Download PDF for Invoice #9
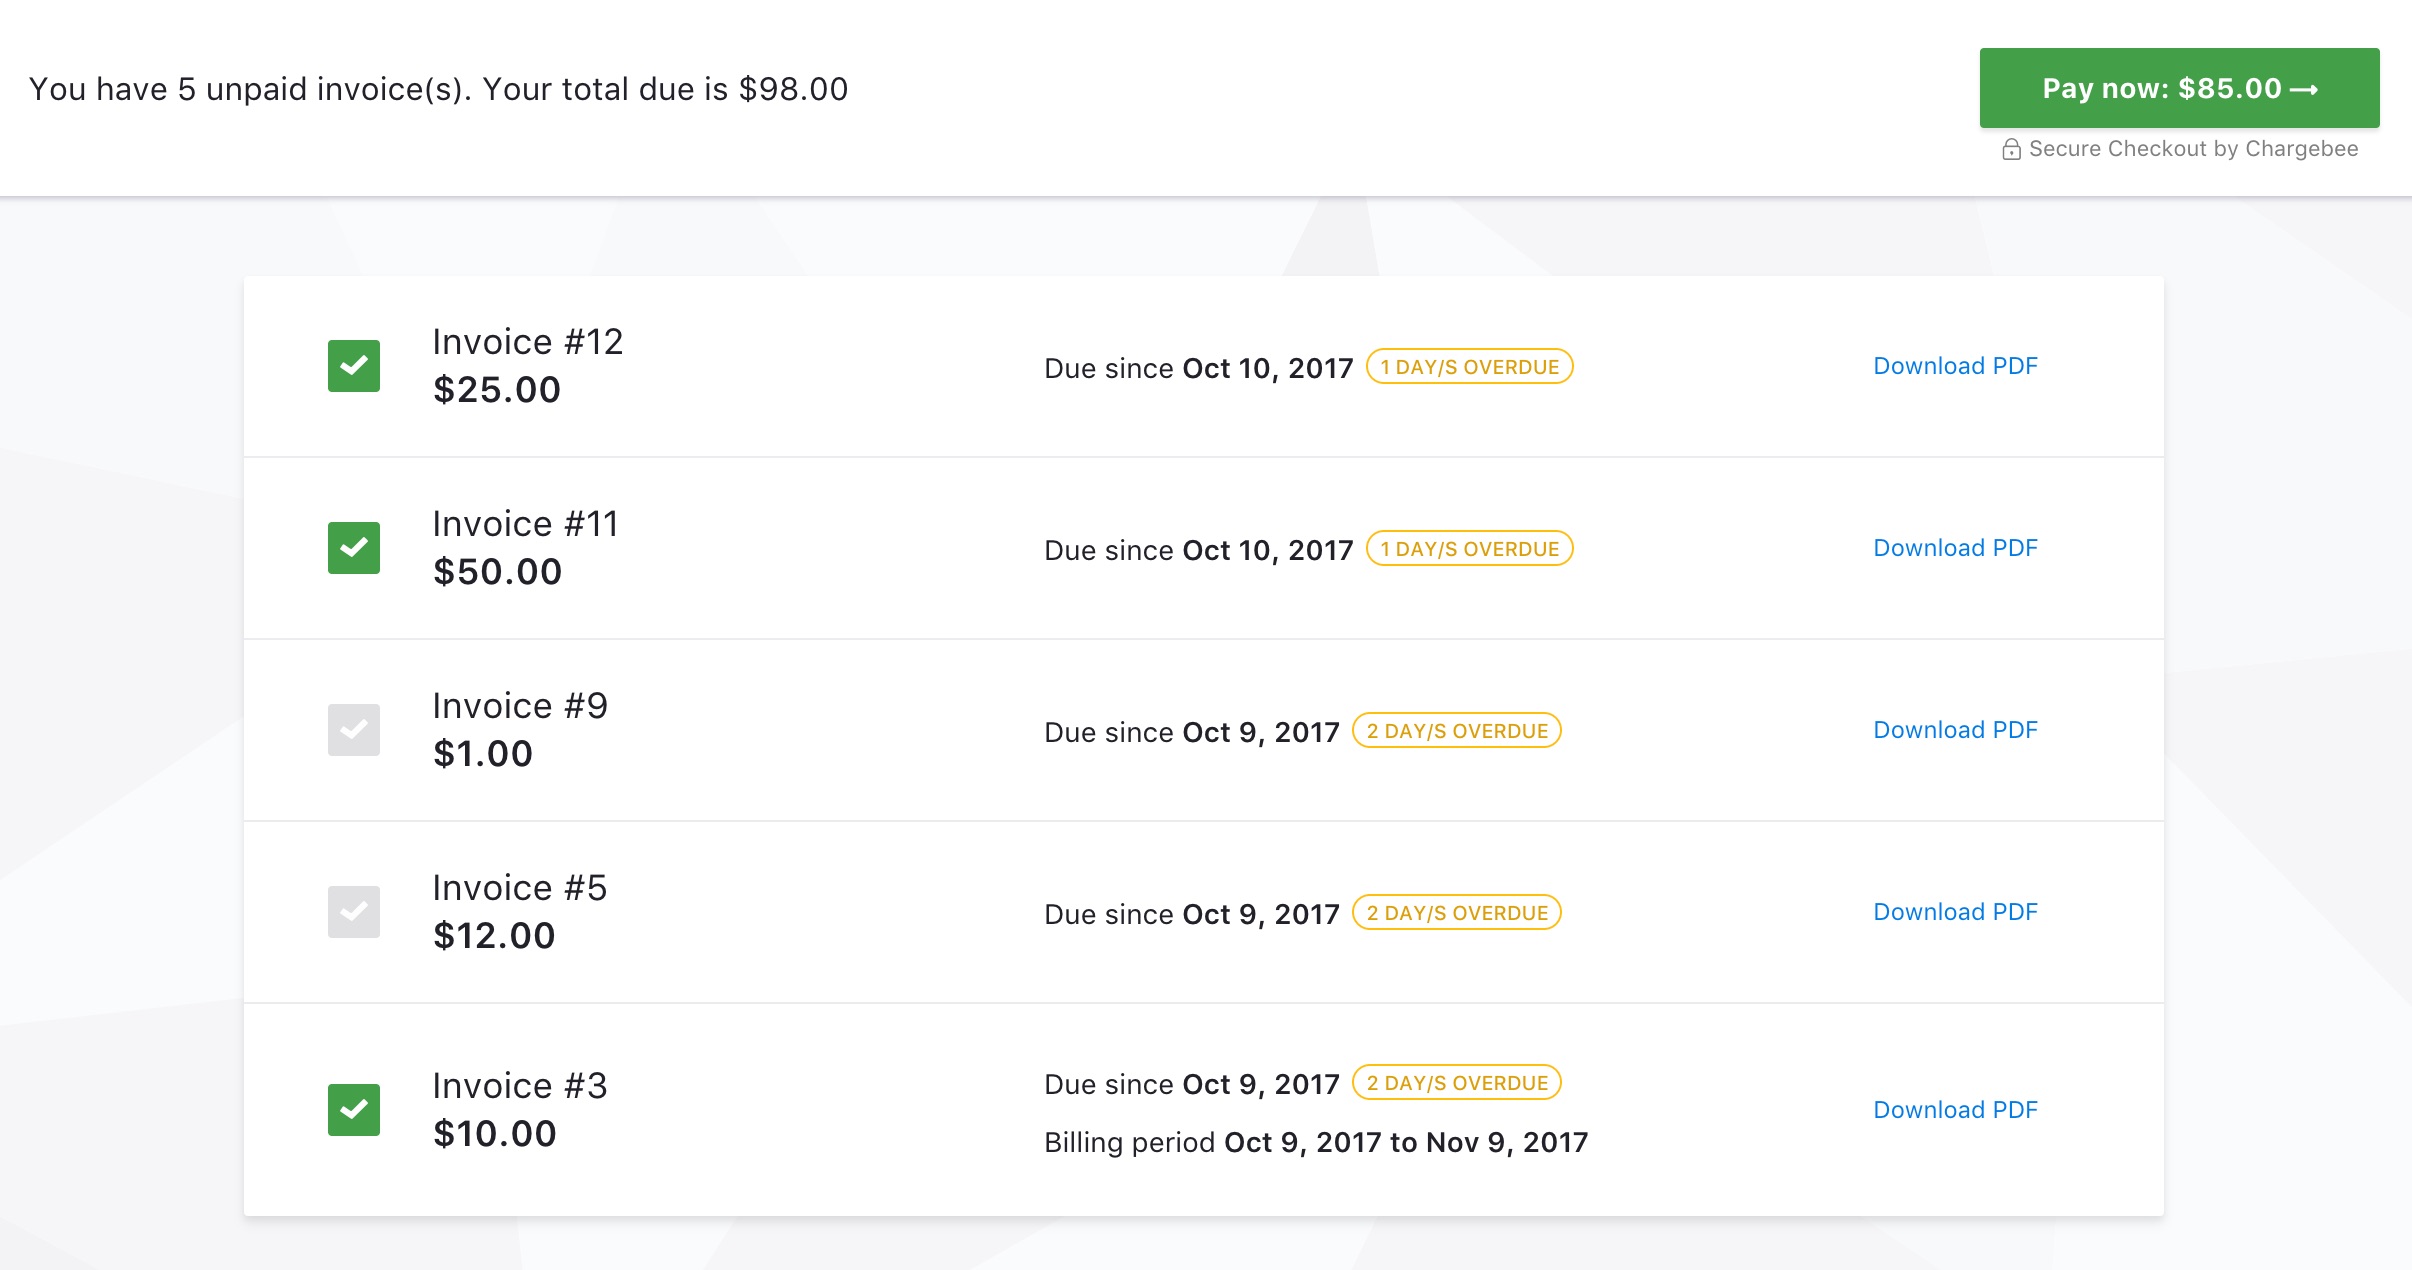 (x=1955, y=730)
